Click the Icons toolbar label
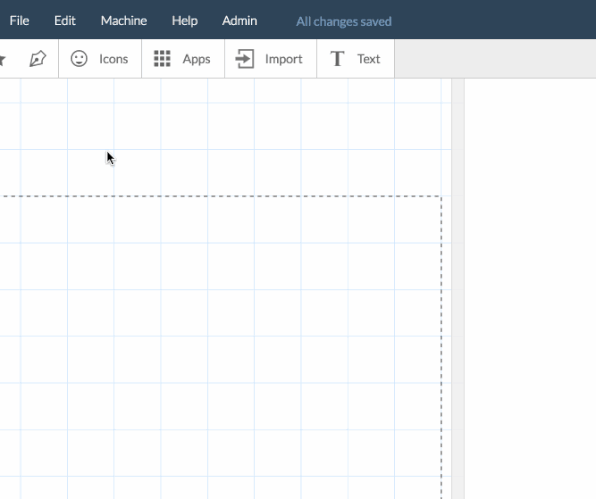Screen dimensions: 596x499 pyautogui.click(x=114, y=59)
